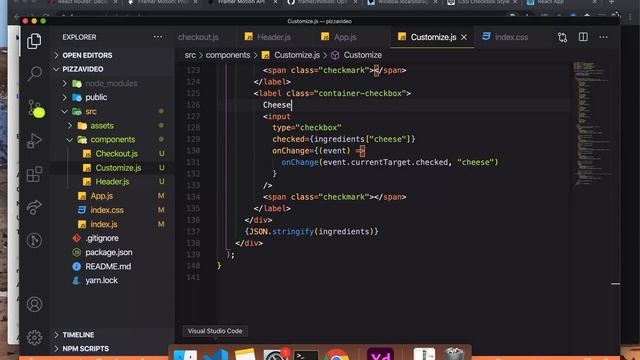
Task: Open the Manage settings gear
Action: 34,338
